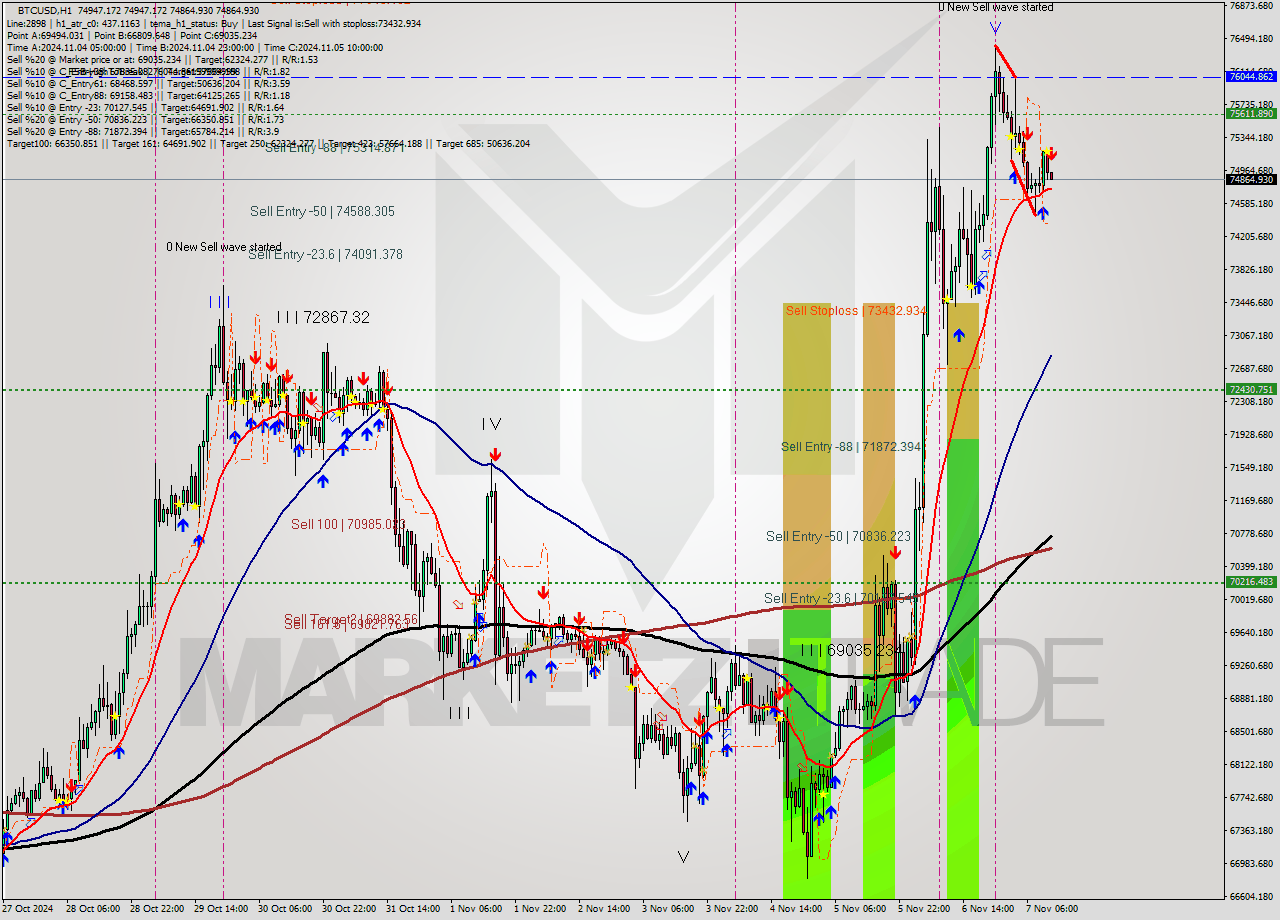Click the 71928.680 price axis value
The height and width of the screenshot is (920, 1280).
pos(1251,434)
